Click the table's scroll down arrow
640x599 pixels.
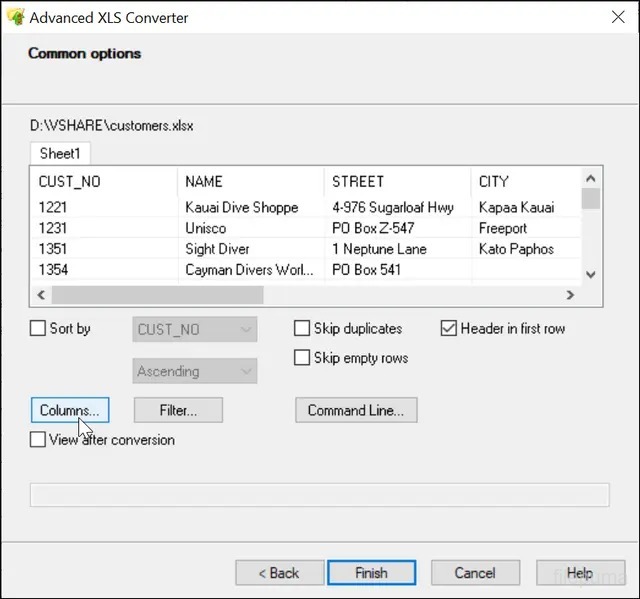(x=590, y=275)
